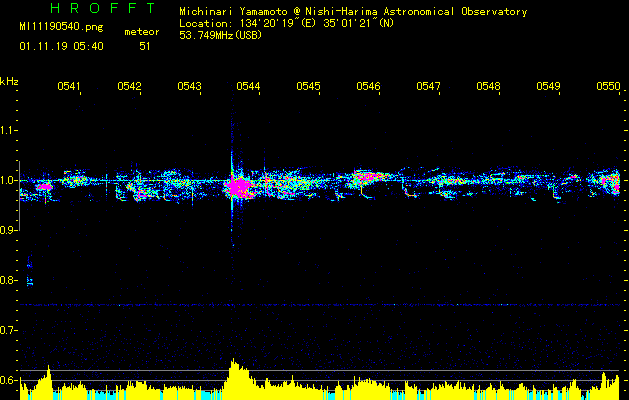This screenshot has height=400, width=629.
Task: Click the 1.1 kHz axis value
Action: tap(7, 130)
